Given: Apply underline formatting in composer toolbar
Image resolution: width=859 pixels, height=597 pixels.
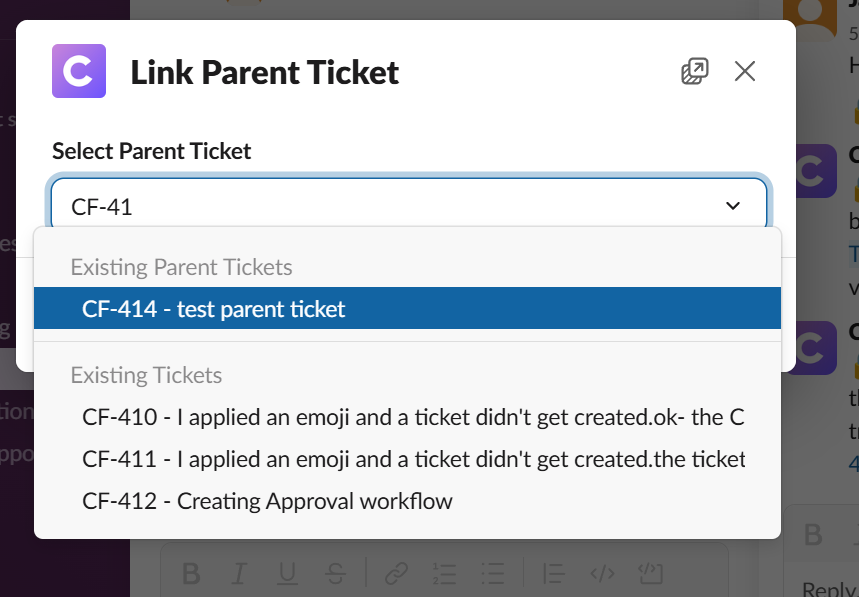Looking at the screenshot, I should (x=287, y=573).
